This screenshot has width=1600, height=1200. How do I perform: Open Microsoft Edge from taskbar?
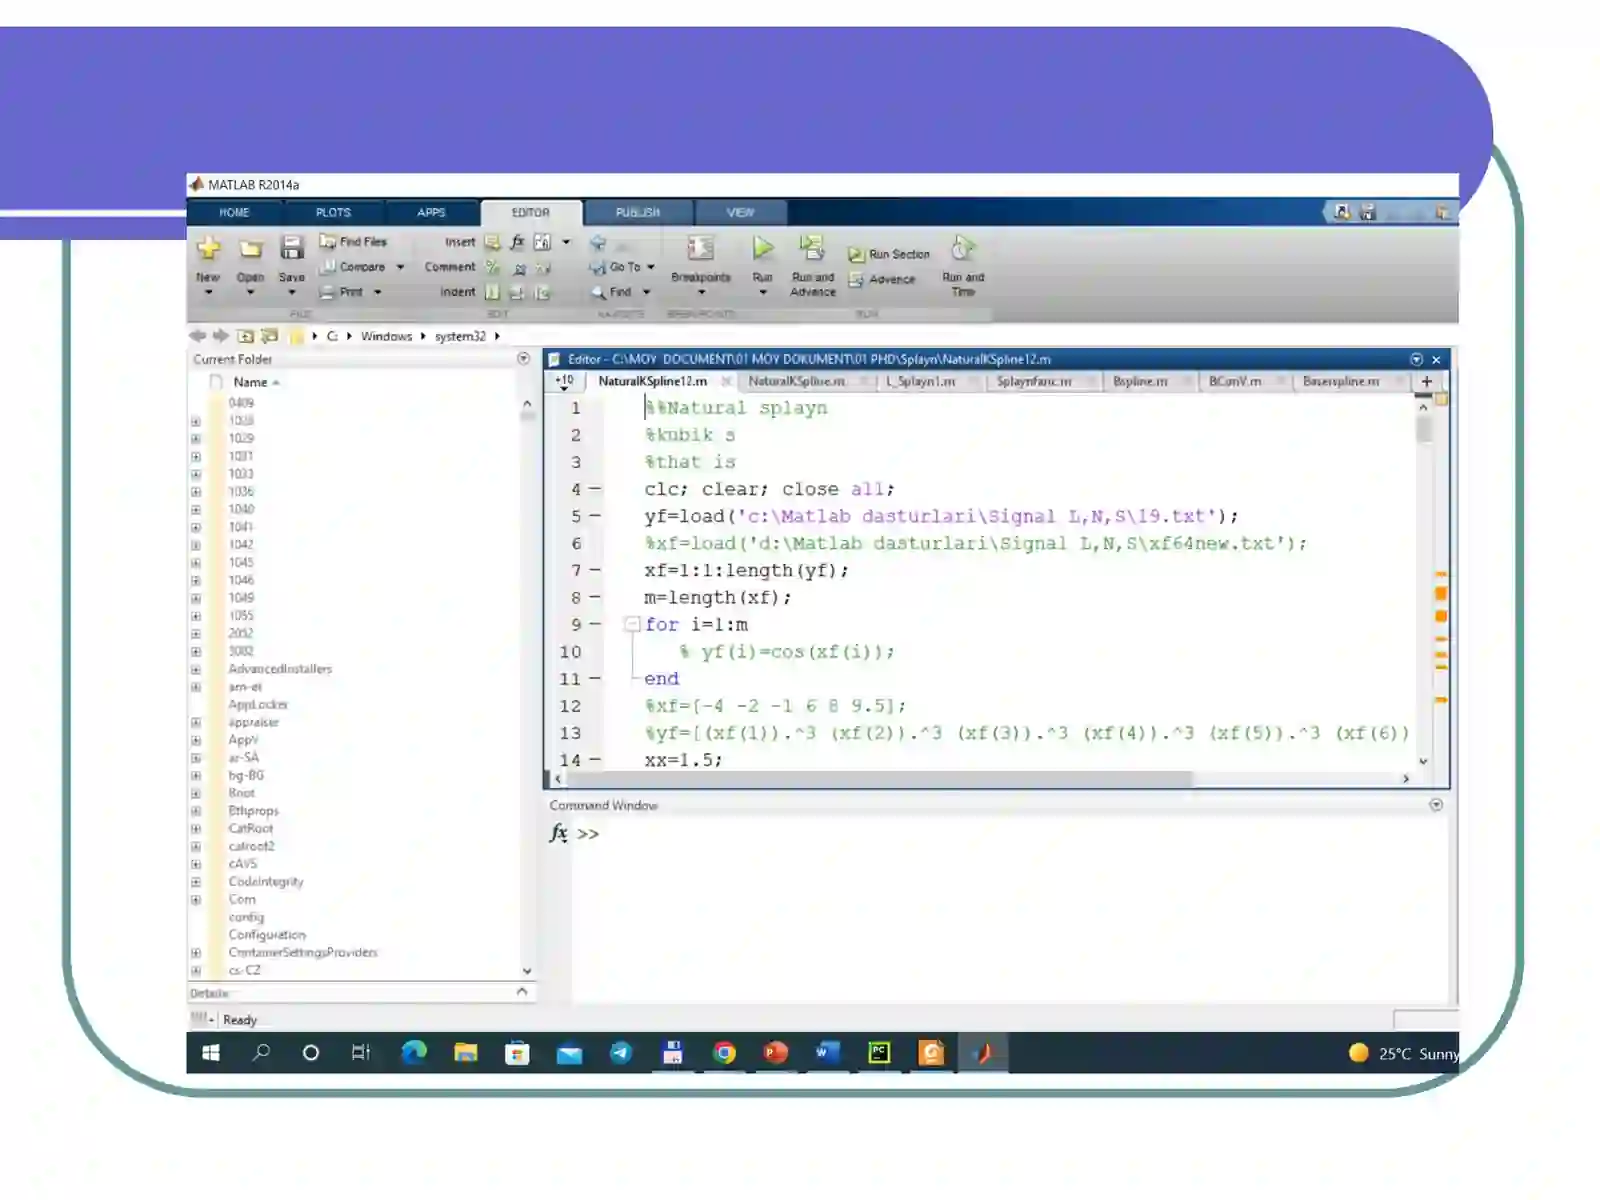point(414,1052)
